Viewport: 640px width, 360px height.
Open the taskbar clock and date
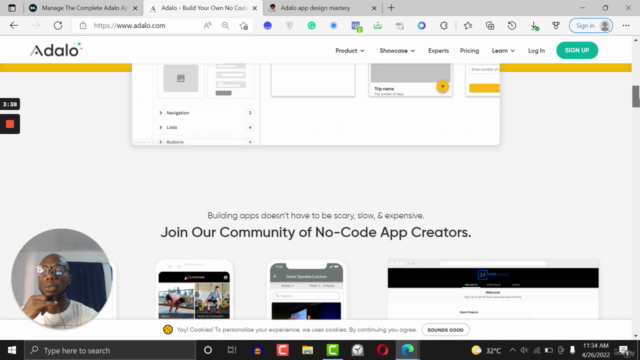pyautogui.click(x=596, y=350)
